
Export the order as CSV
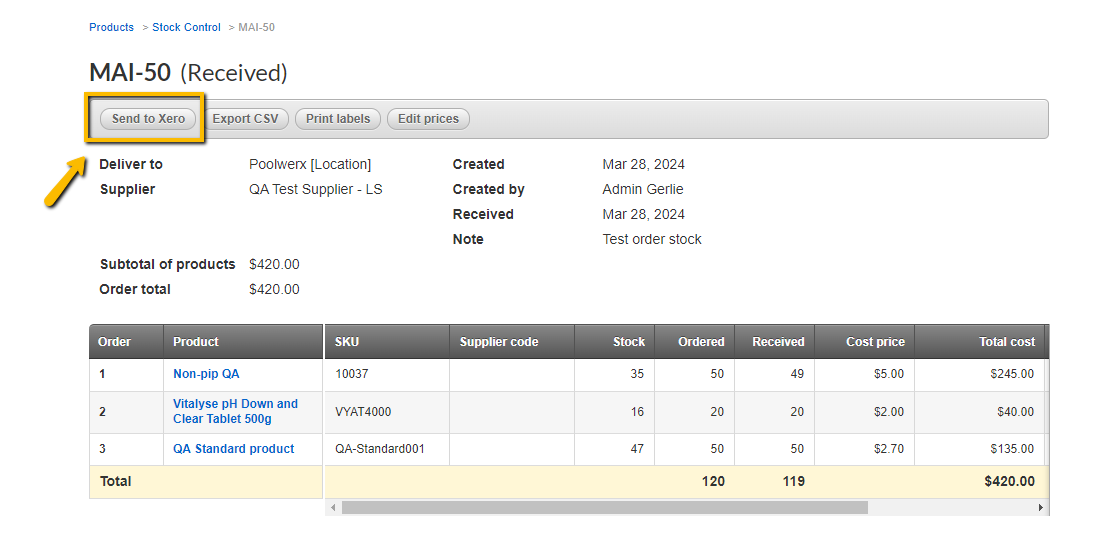(x=245, y=118)
